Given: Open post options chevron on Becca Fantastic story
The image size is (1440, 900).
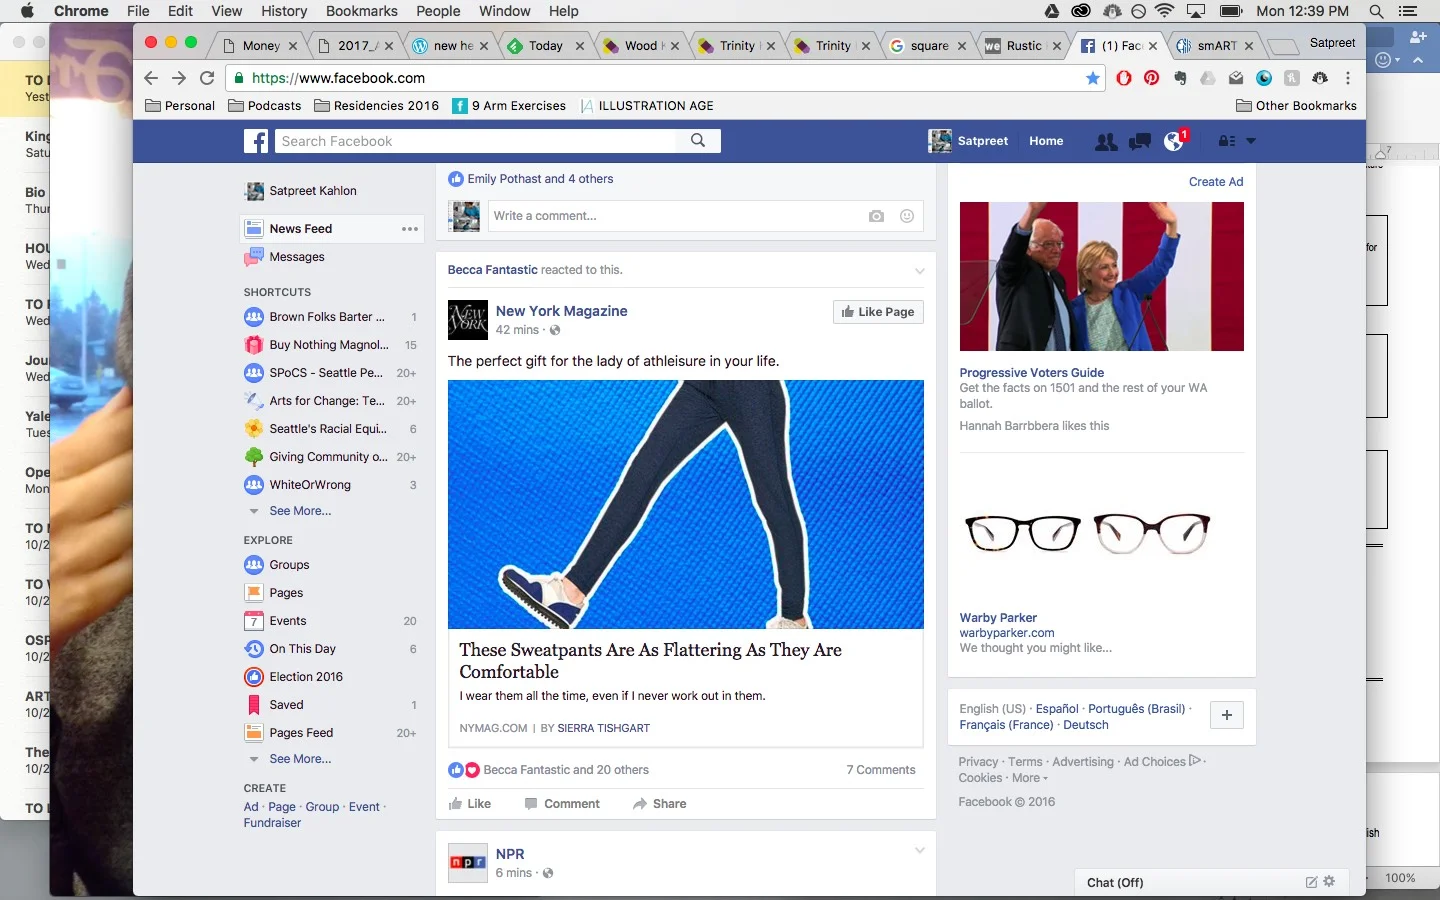Looking at the screenshot, I should 920,271.
